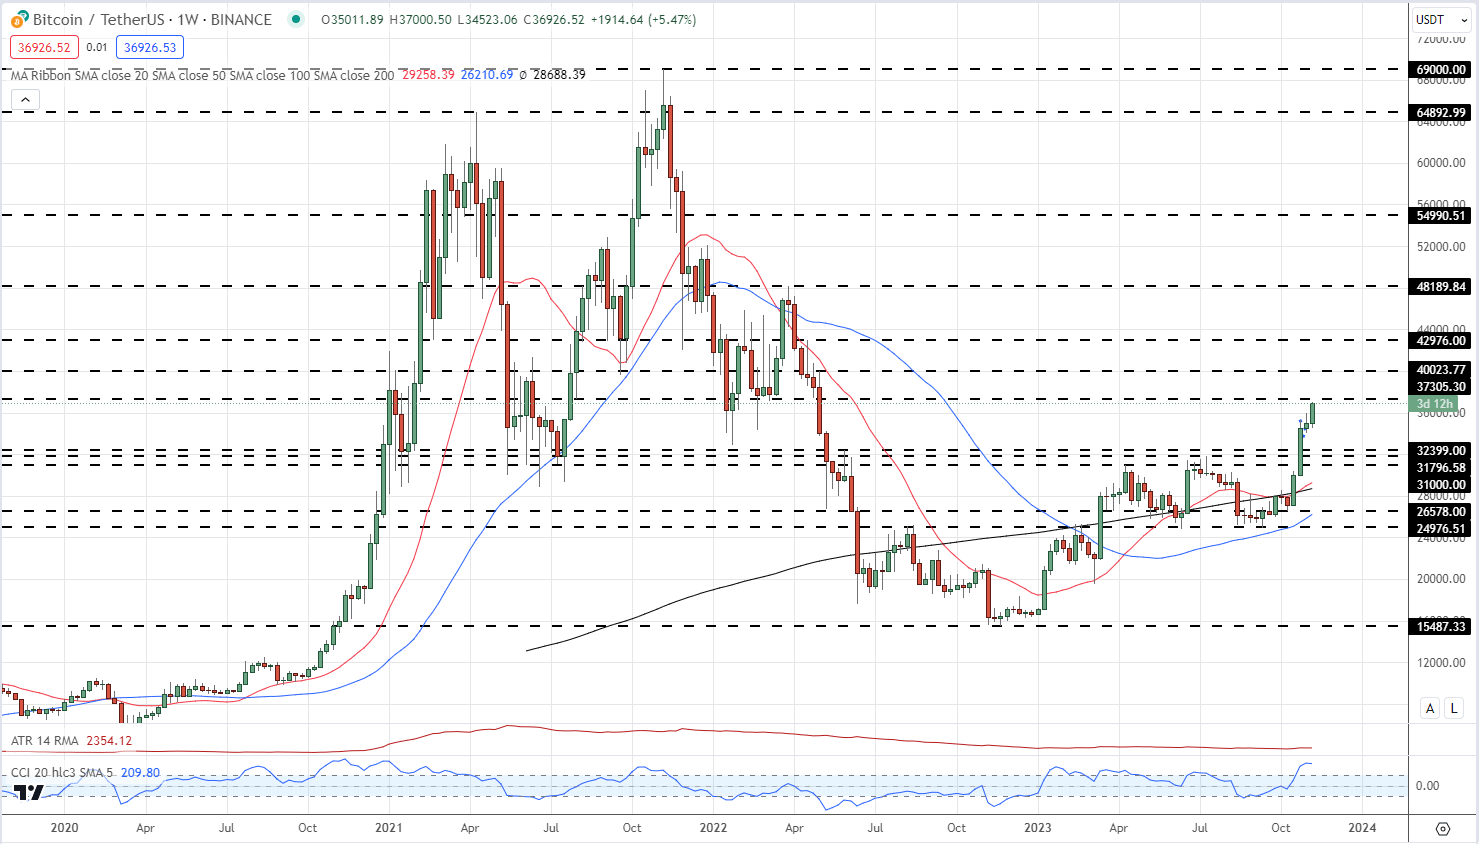Click the 26578.00 price level label
This screenshot has height=844, width=1479.
1441,512
